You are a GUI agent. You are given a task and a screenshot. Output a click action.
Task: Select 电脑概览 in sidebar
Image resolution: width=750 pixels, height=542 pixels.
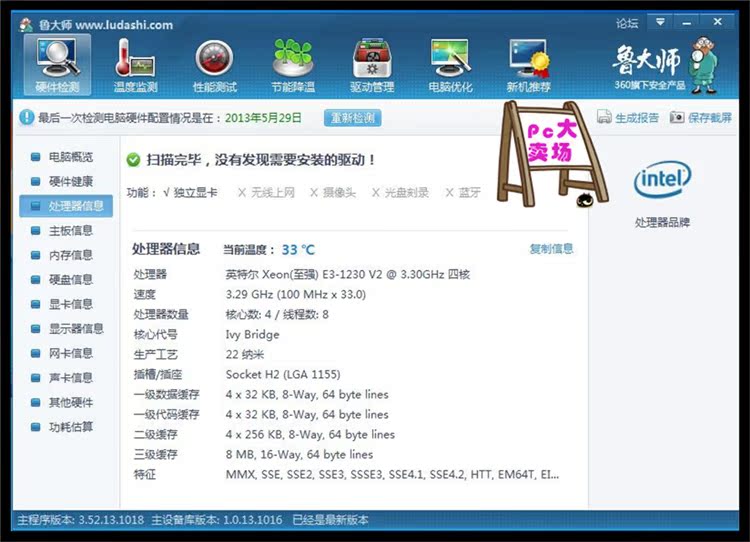[69, 157]
